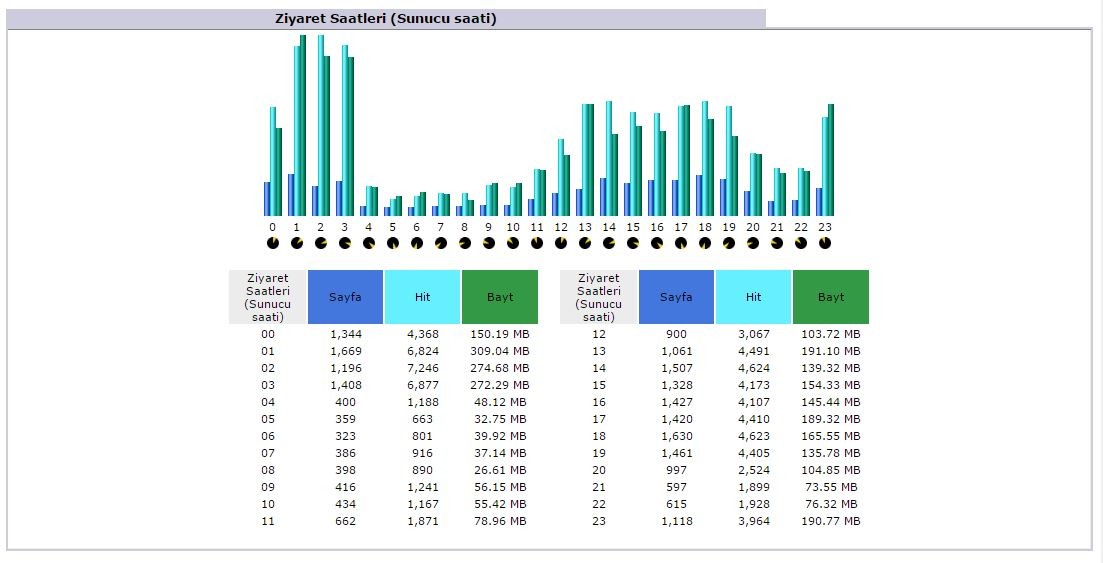1103x563 pixels.
Task: Click the Bayt value 26.61 MB
Action: [x=500, y=470]
